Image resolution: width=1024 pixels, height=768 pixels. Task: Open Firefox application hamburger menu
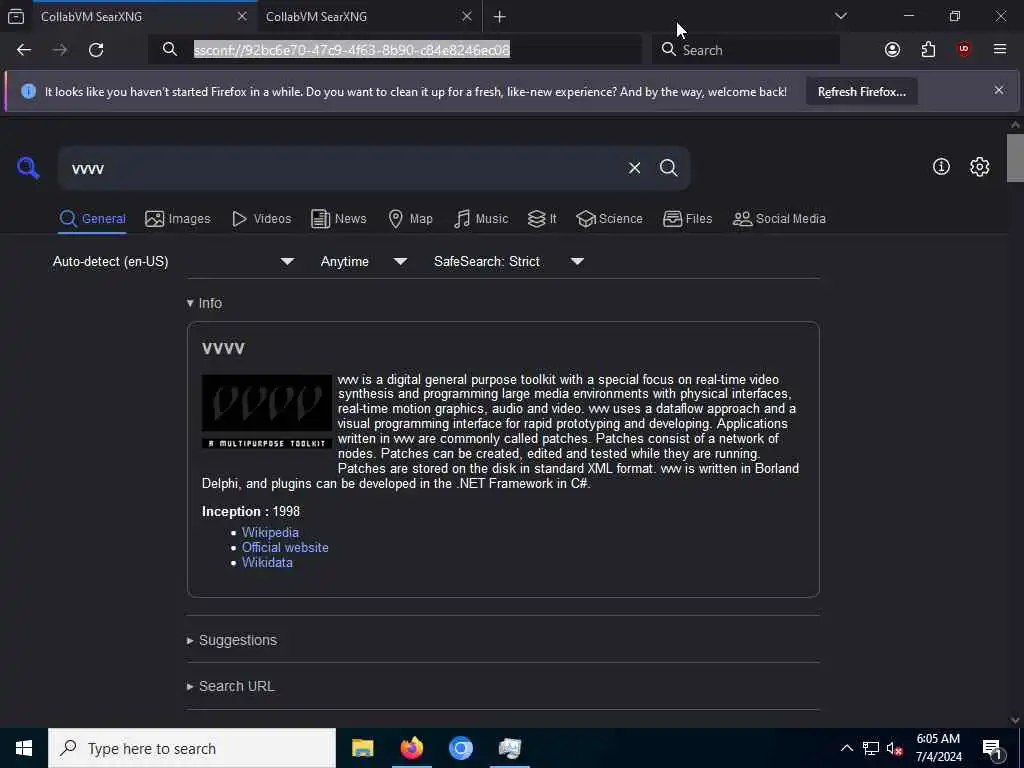pos(1000,50)
